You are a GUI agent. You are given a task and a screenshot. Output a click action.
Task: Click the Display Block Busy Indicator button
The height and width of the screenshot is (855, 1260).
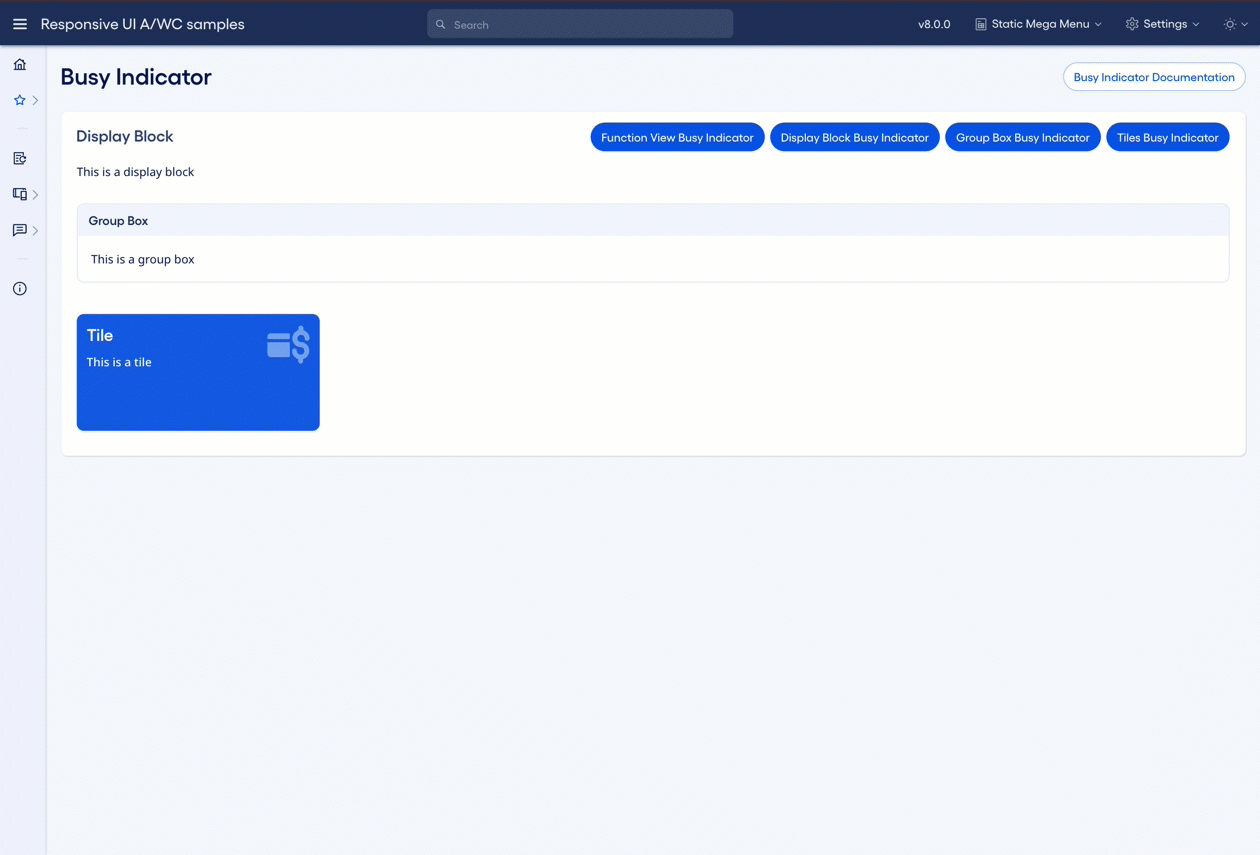(x=854, y=137)
